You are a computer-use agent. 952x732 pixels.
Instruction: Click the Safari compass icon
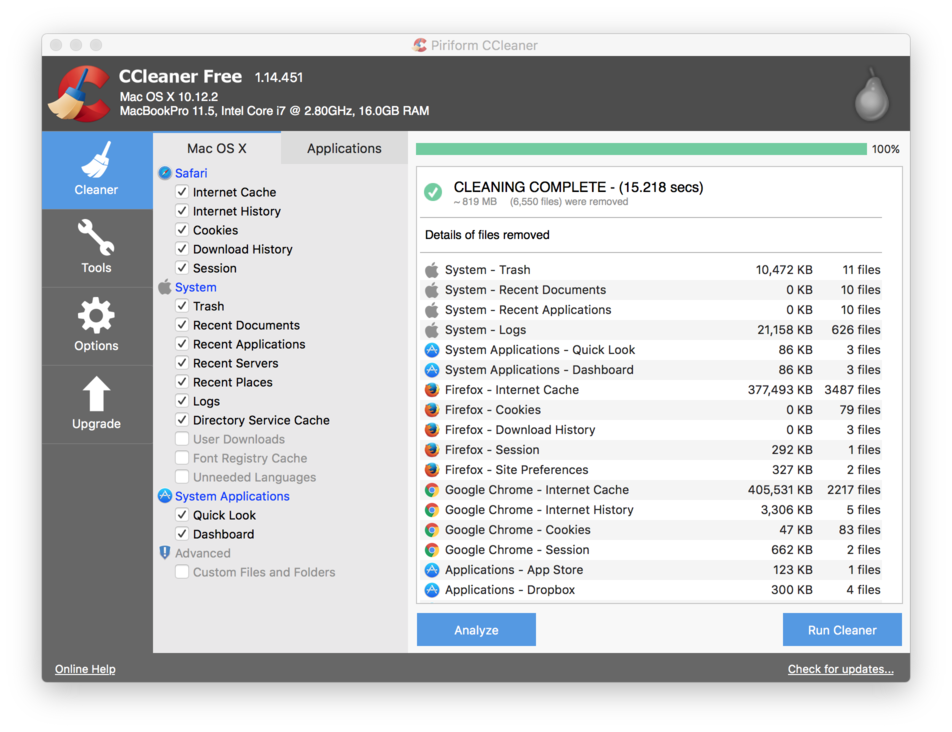165,173
